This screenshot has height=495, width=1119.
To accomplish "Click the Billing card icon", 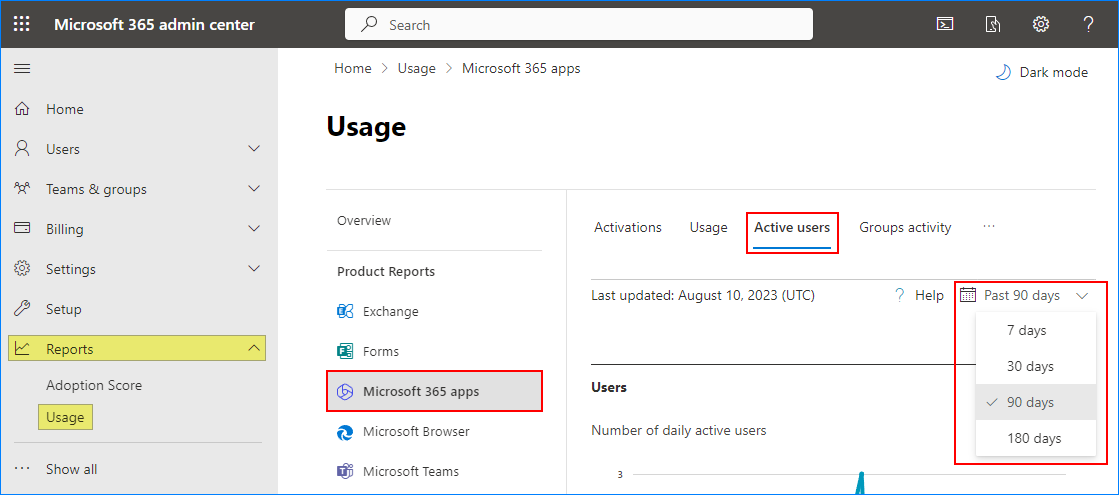I will click(22, 229).
